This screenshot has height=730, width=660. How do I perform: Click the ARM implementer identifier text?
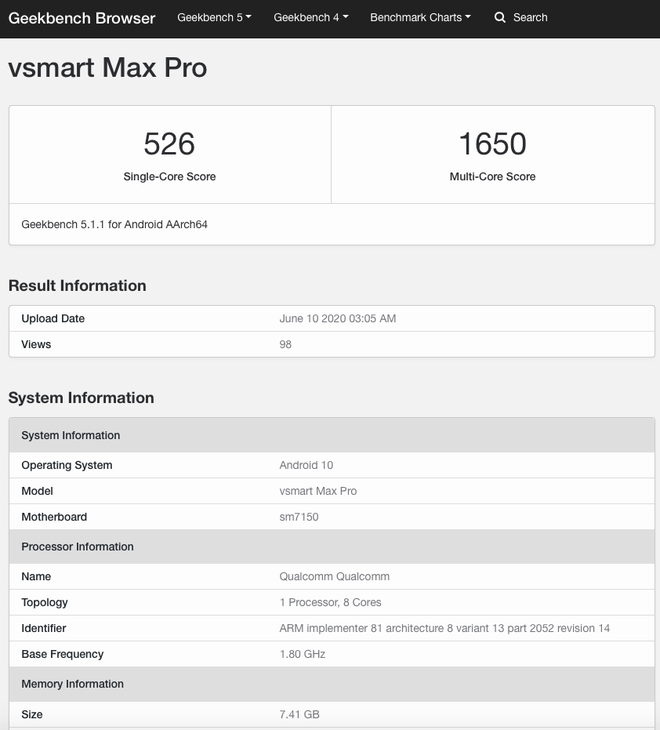[444, 629]
